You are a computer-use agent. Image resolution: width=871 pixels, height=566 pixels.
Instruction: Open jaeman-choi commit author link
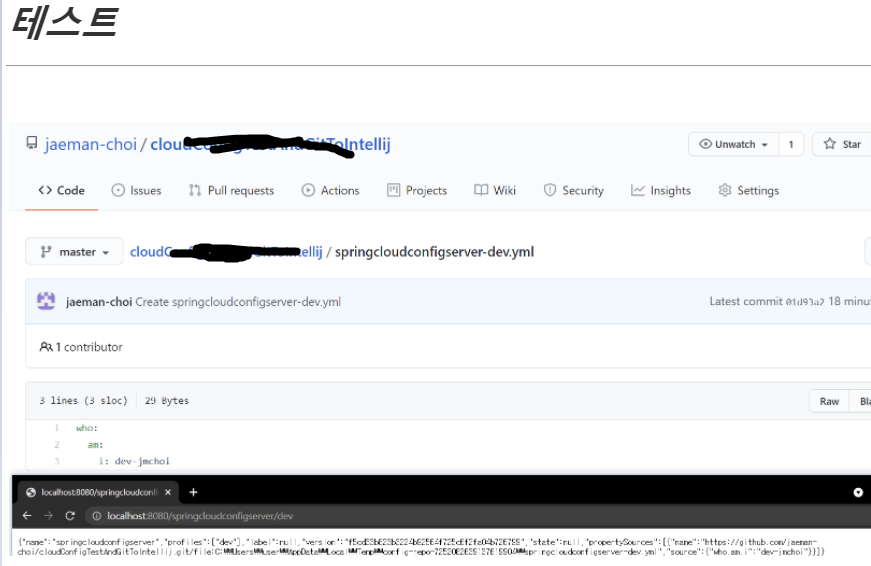point(99,302)
